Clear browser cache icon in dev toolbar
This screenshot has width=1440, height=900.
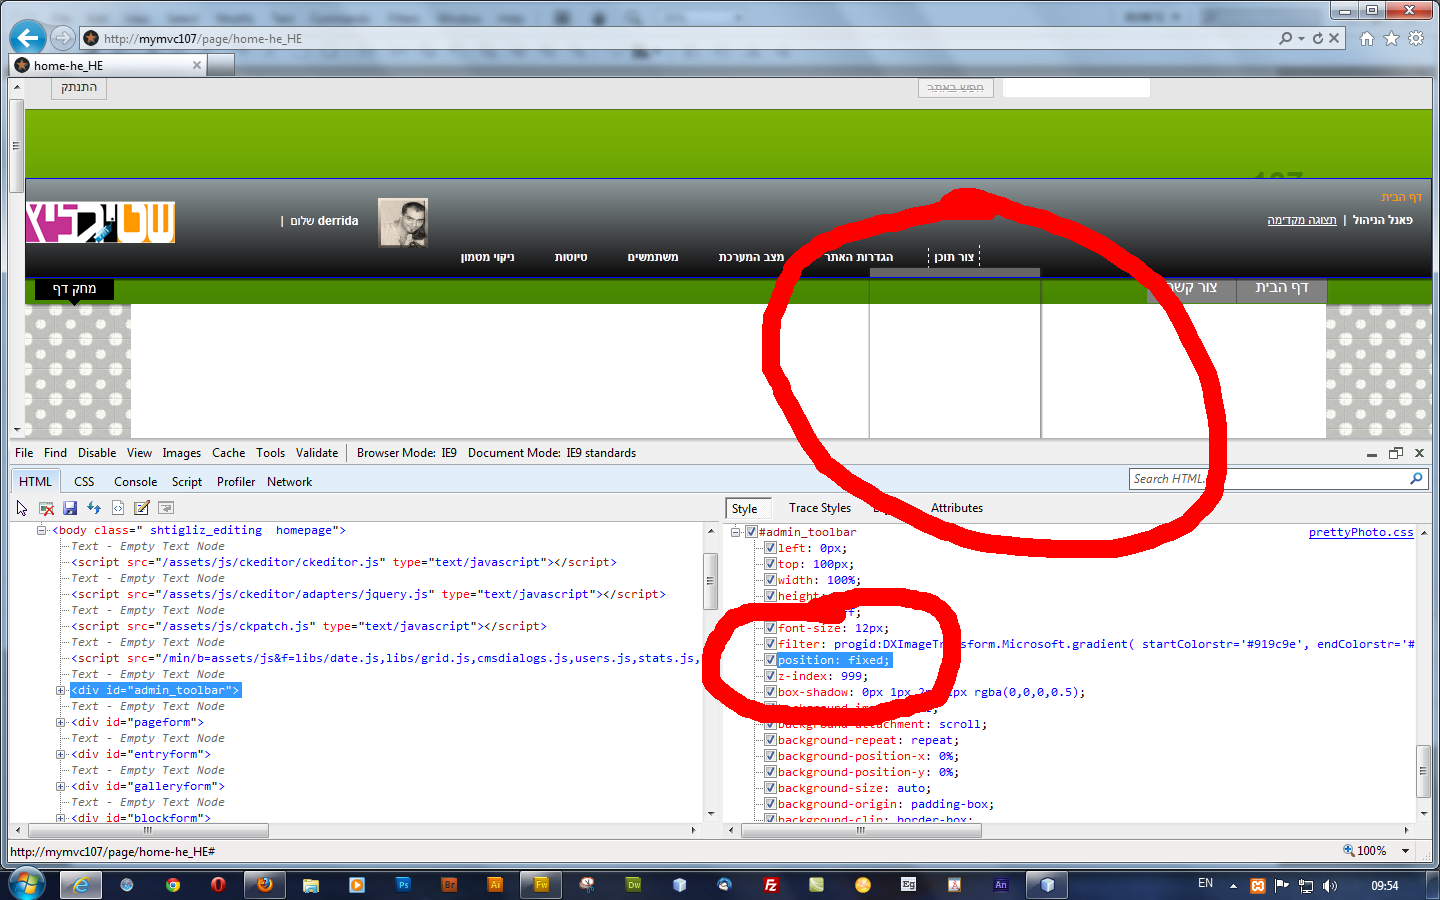[46, 508]
